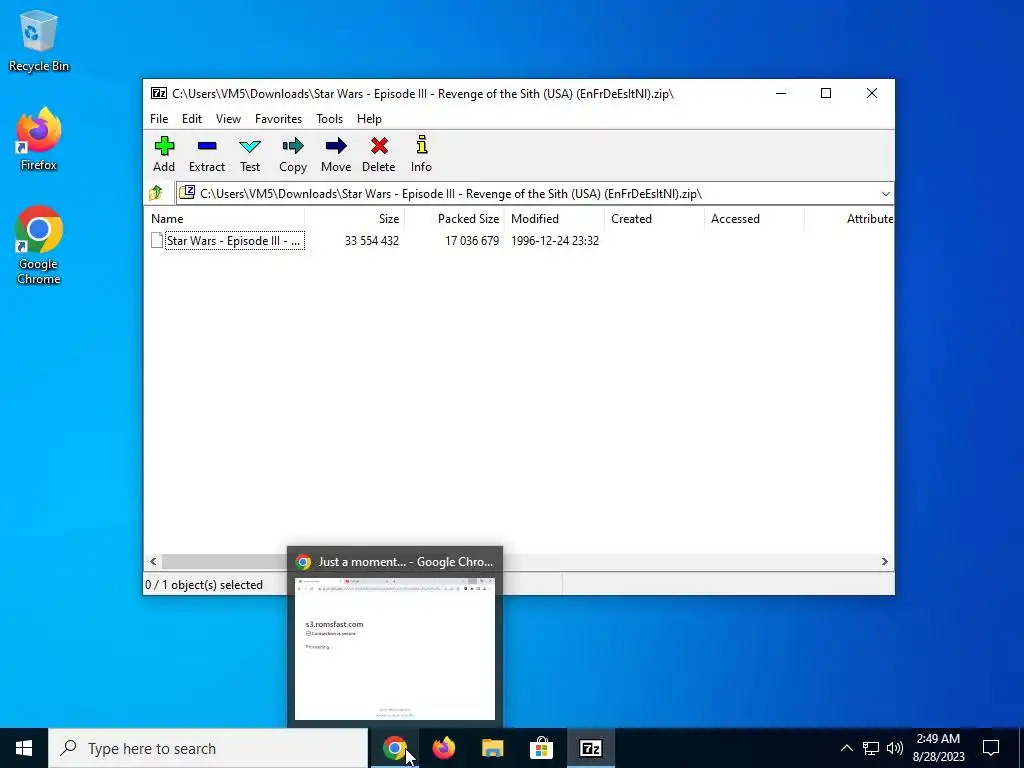
Task: Click the taskbar clock and date
Action: [938, 748]
